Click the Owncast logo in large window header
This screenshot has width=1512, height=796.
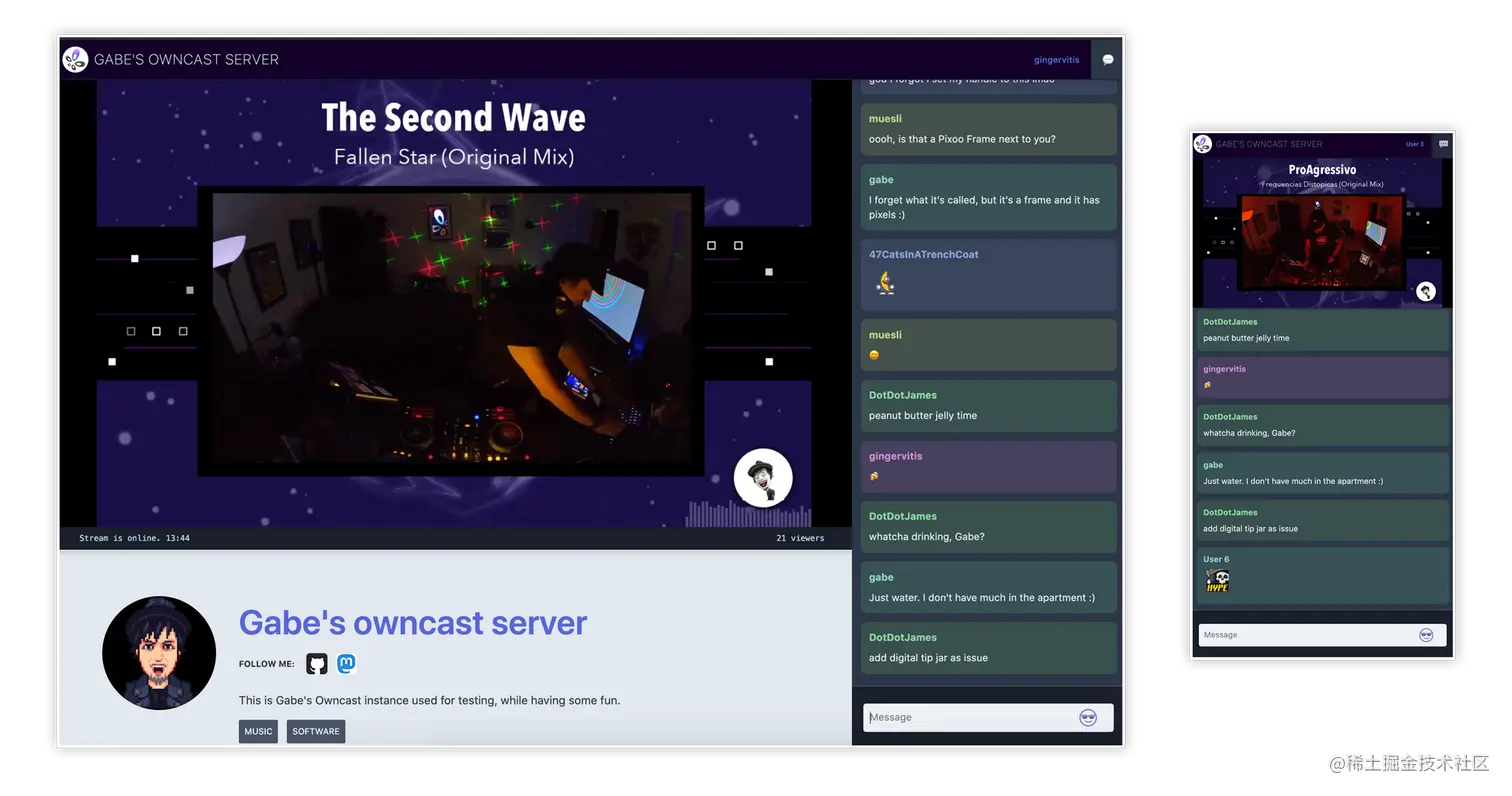tap(75, 59)
